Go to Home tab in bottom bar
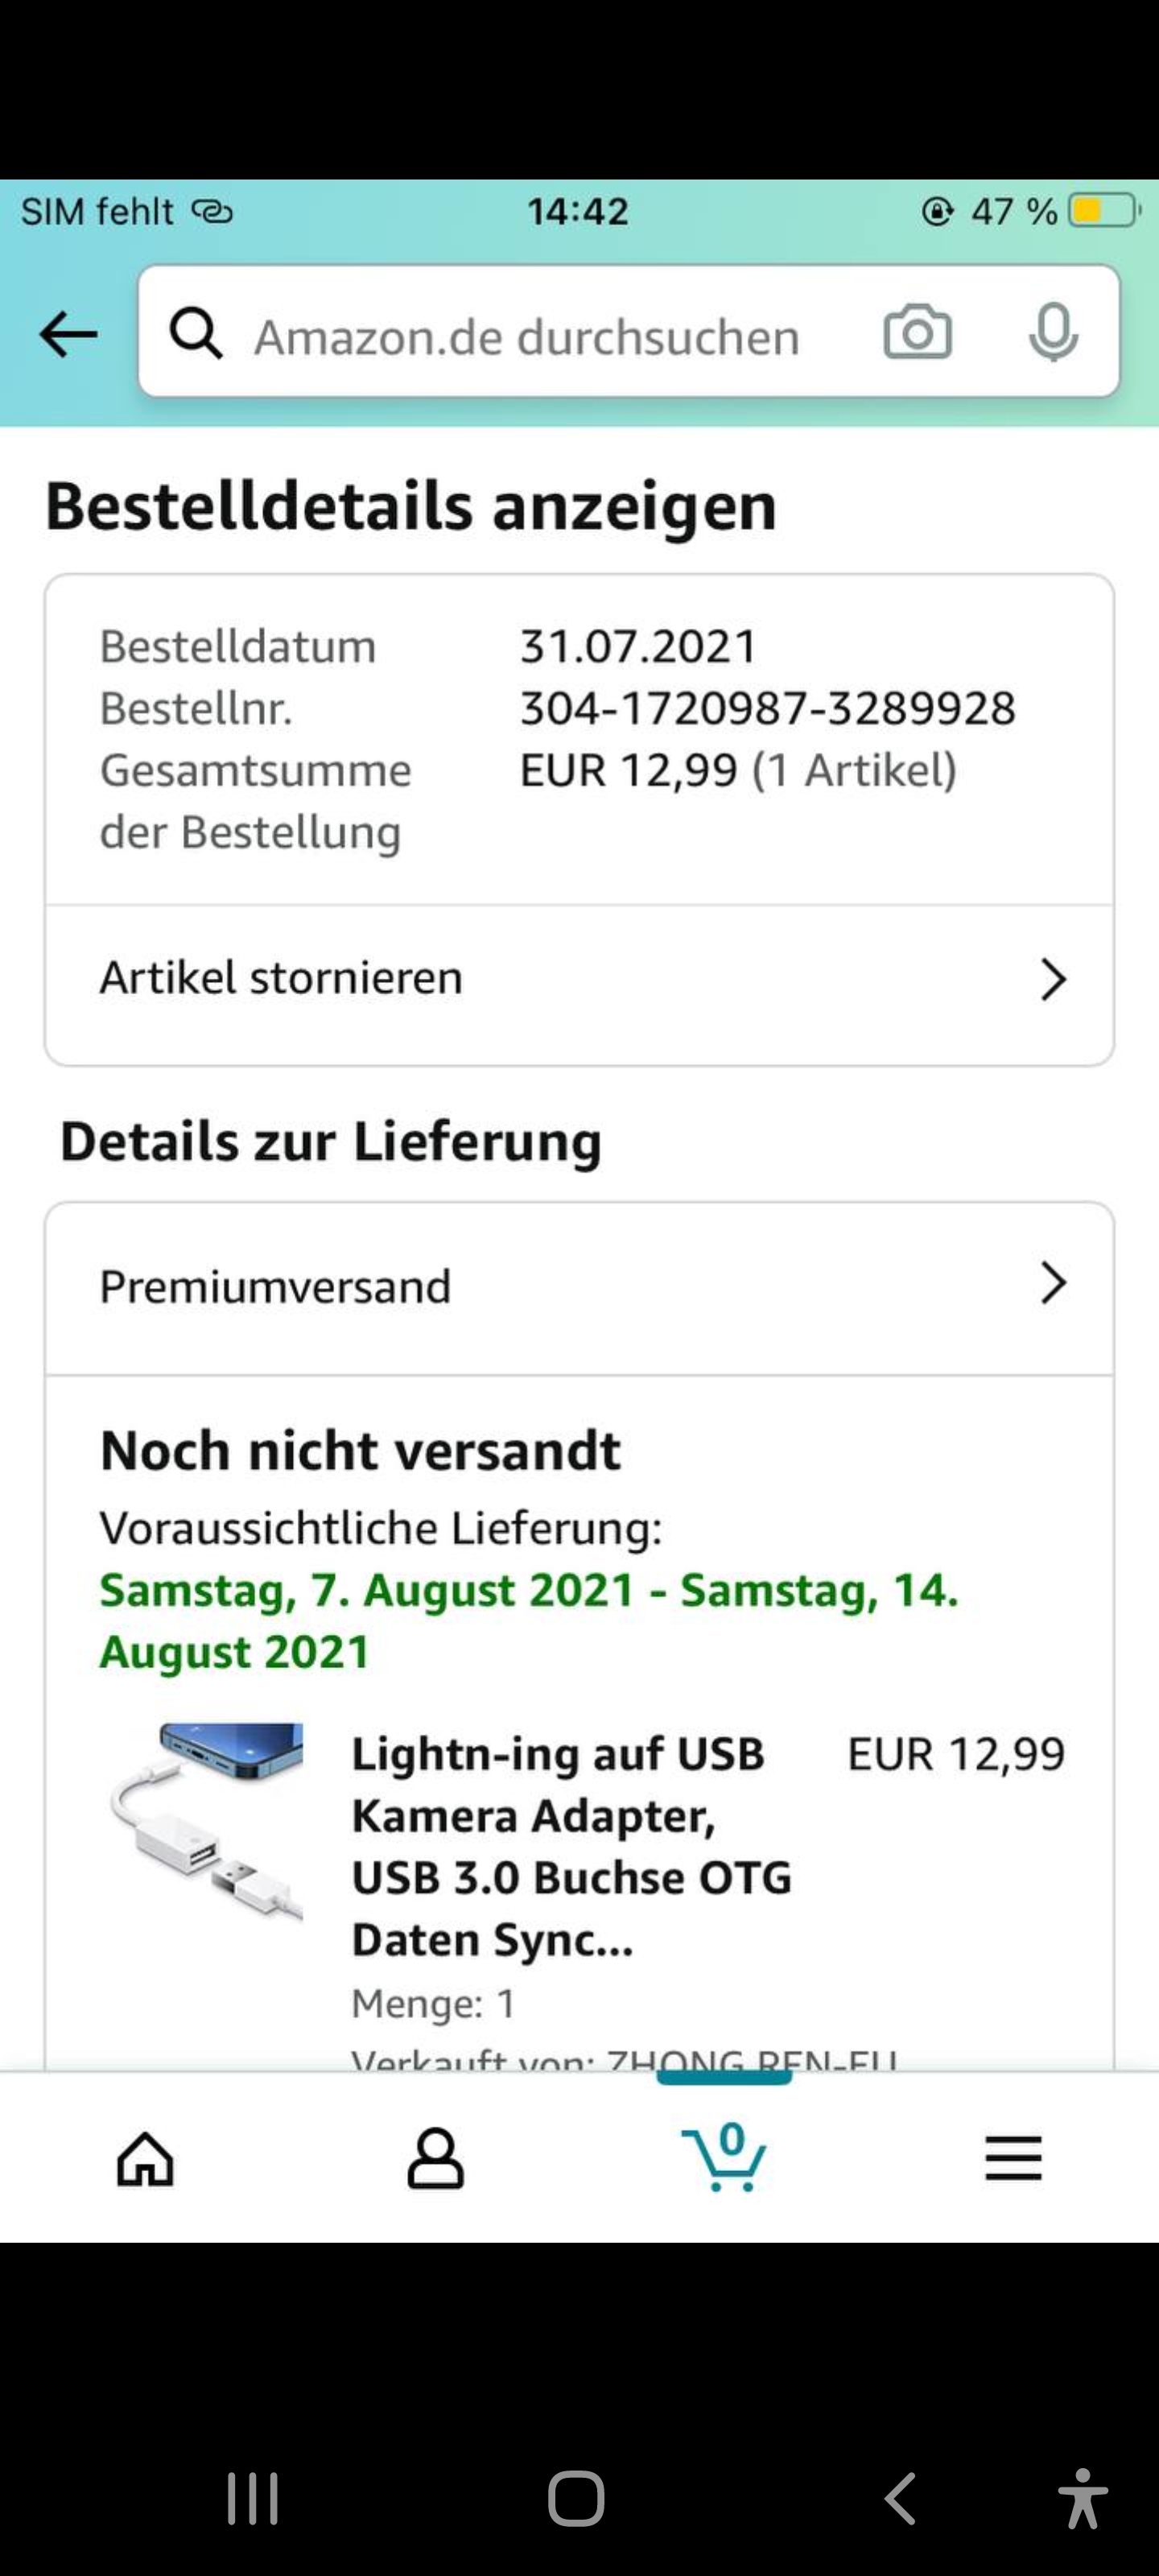Viewport: 1159px width, 2576px height. [146, 2159]
